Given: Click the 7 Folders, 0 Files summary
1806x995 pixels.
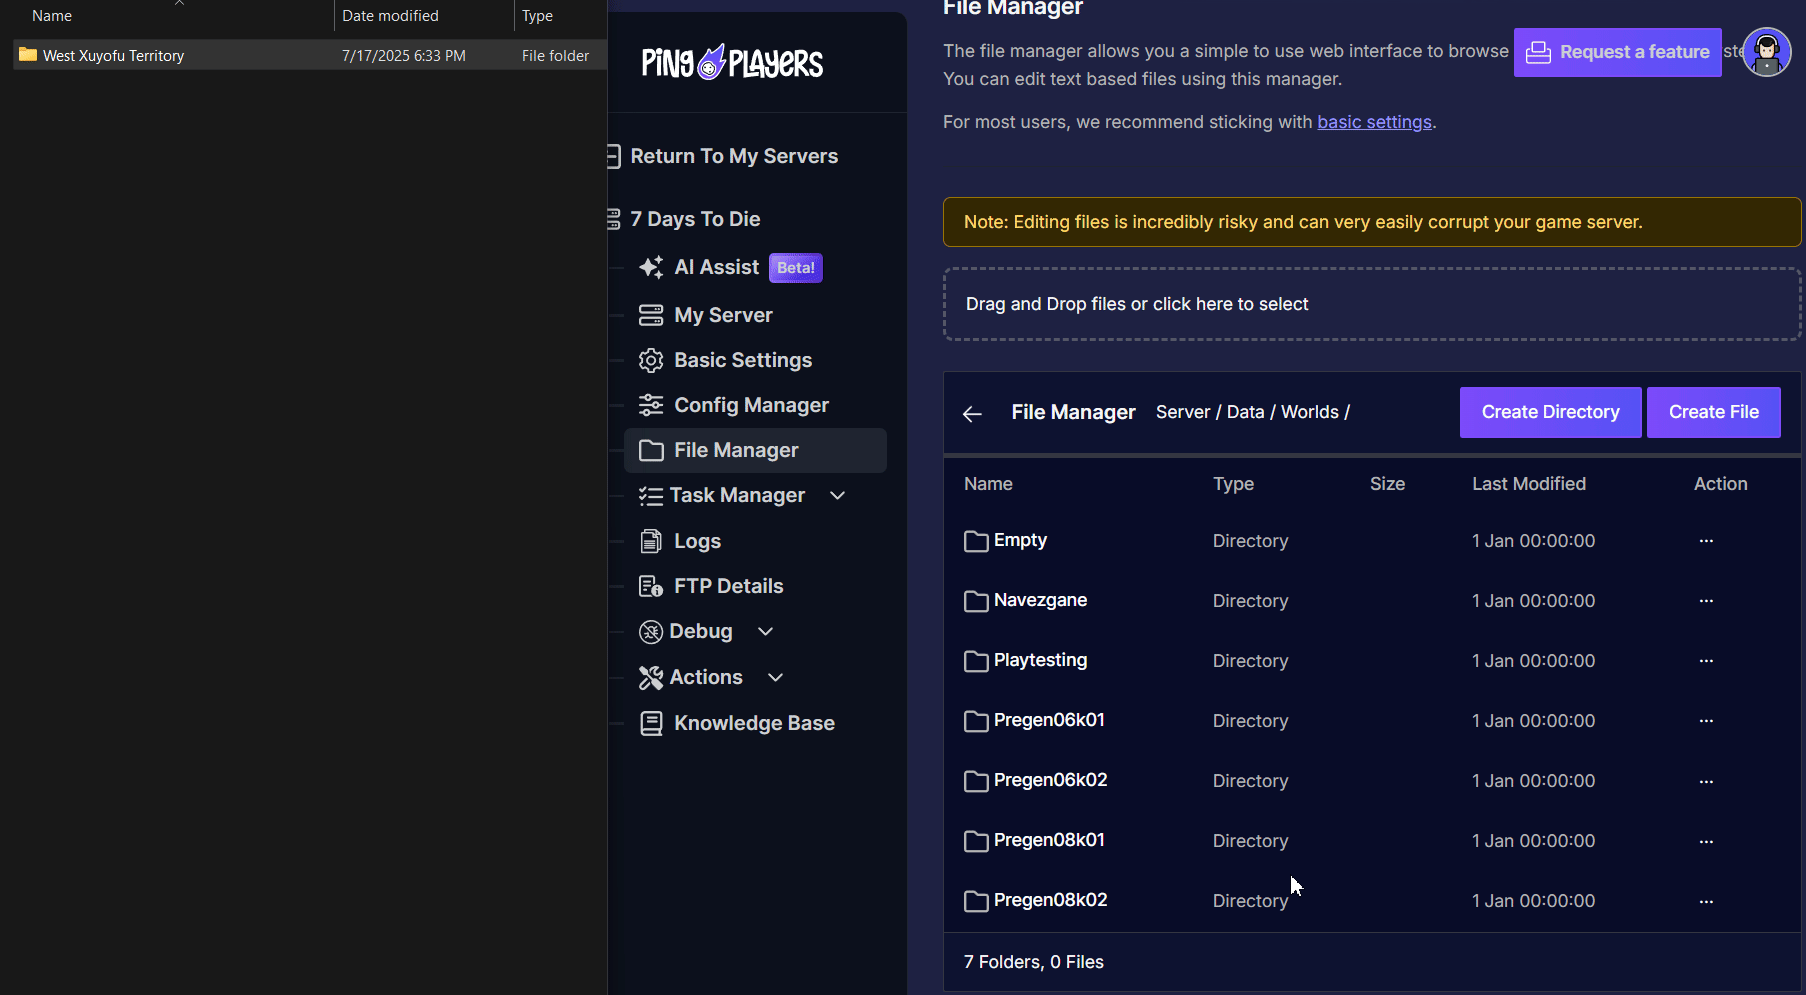Looking at the screenshot, I should coord(1033,962).
